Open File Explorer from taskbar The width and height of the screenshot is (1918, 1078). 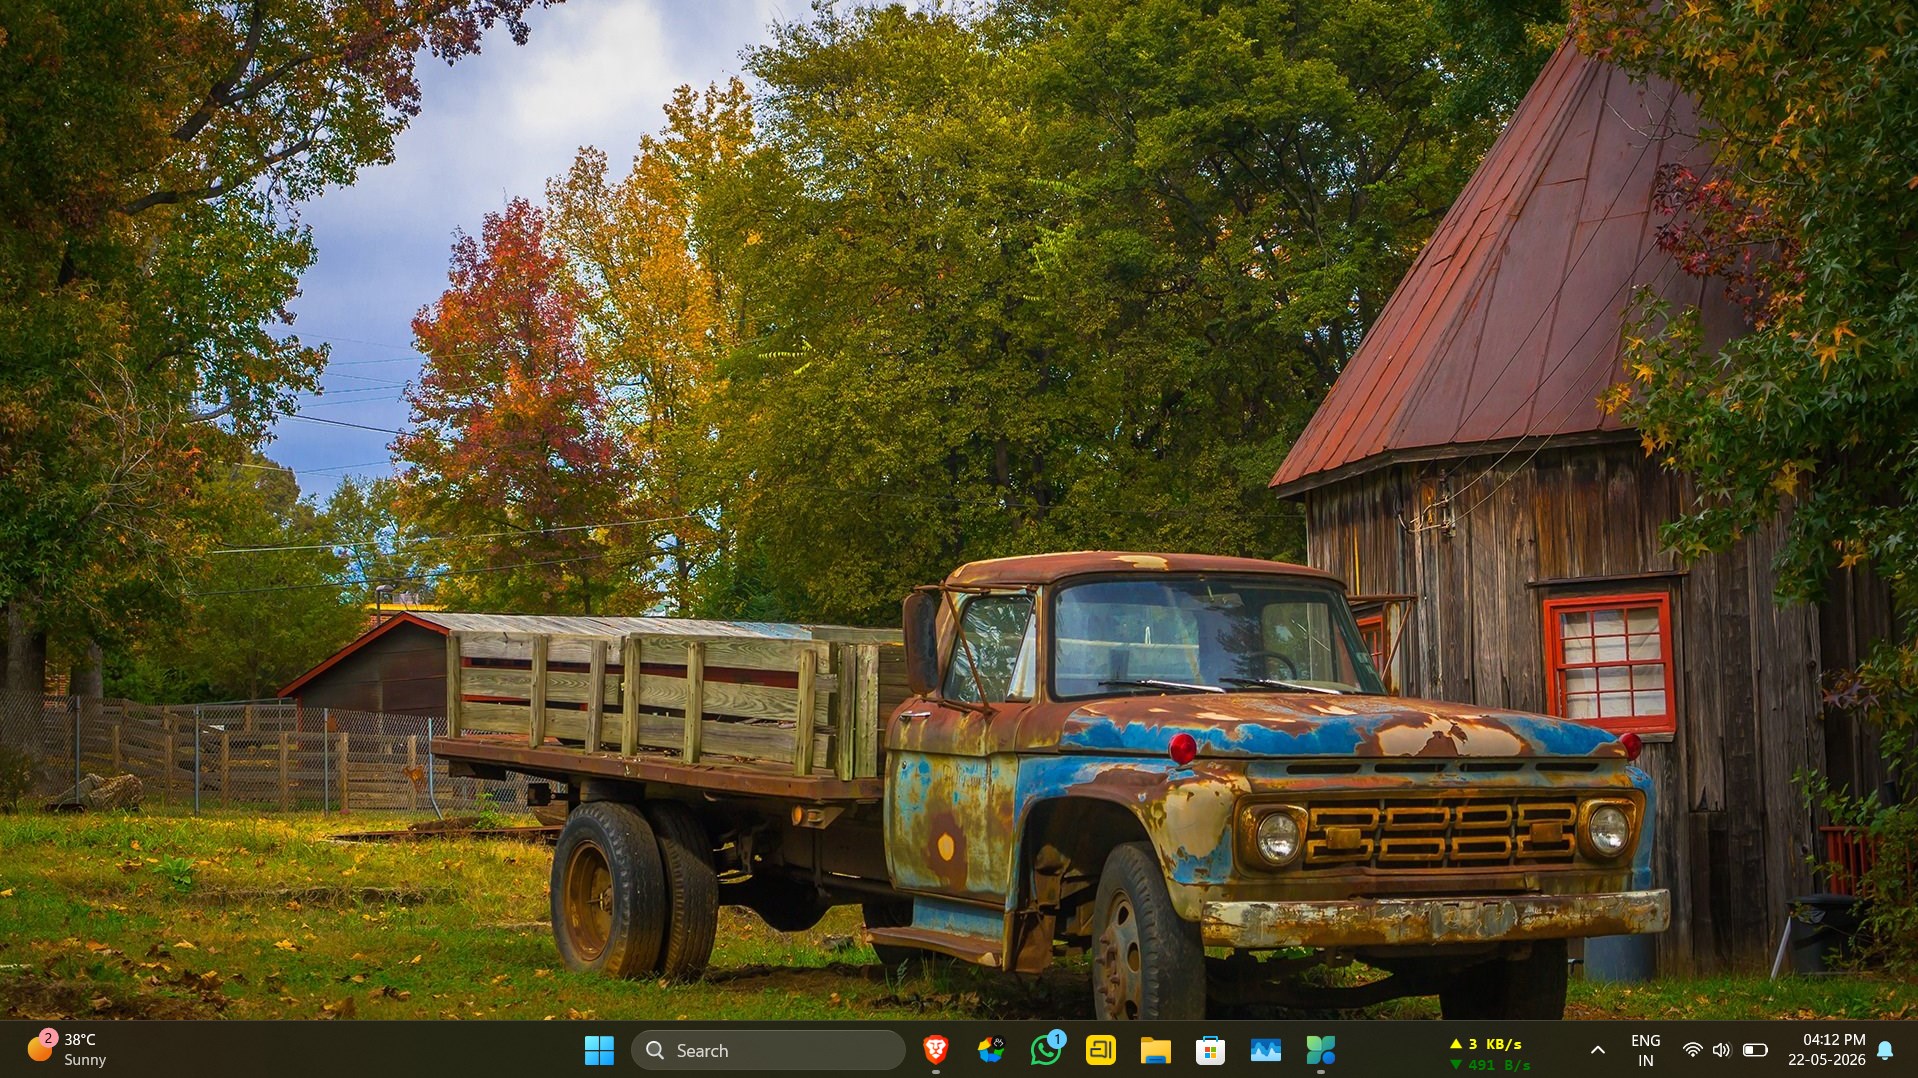(x=1155, y=1050)
